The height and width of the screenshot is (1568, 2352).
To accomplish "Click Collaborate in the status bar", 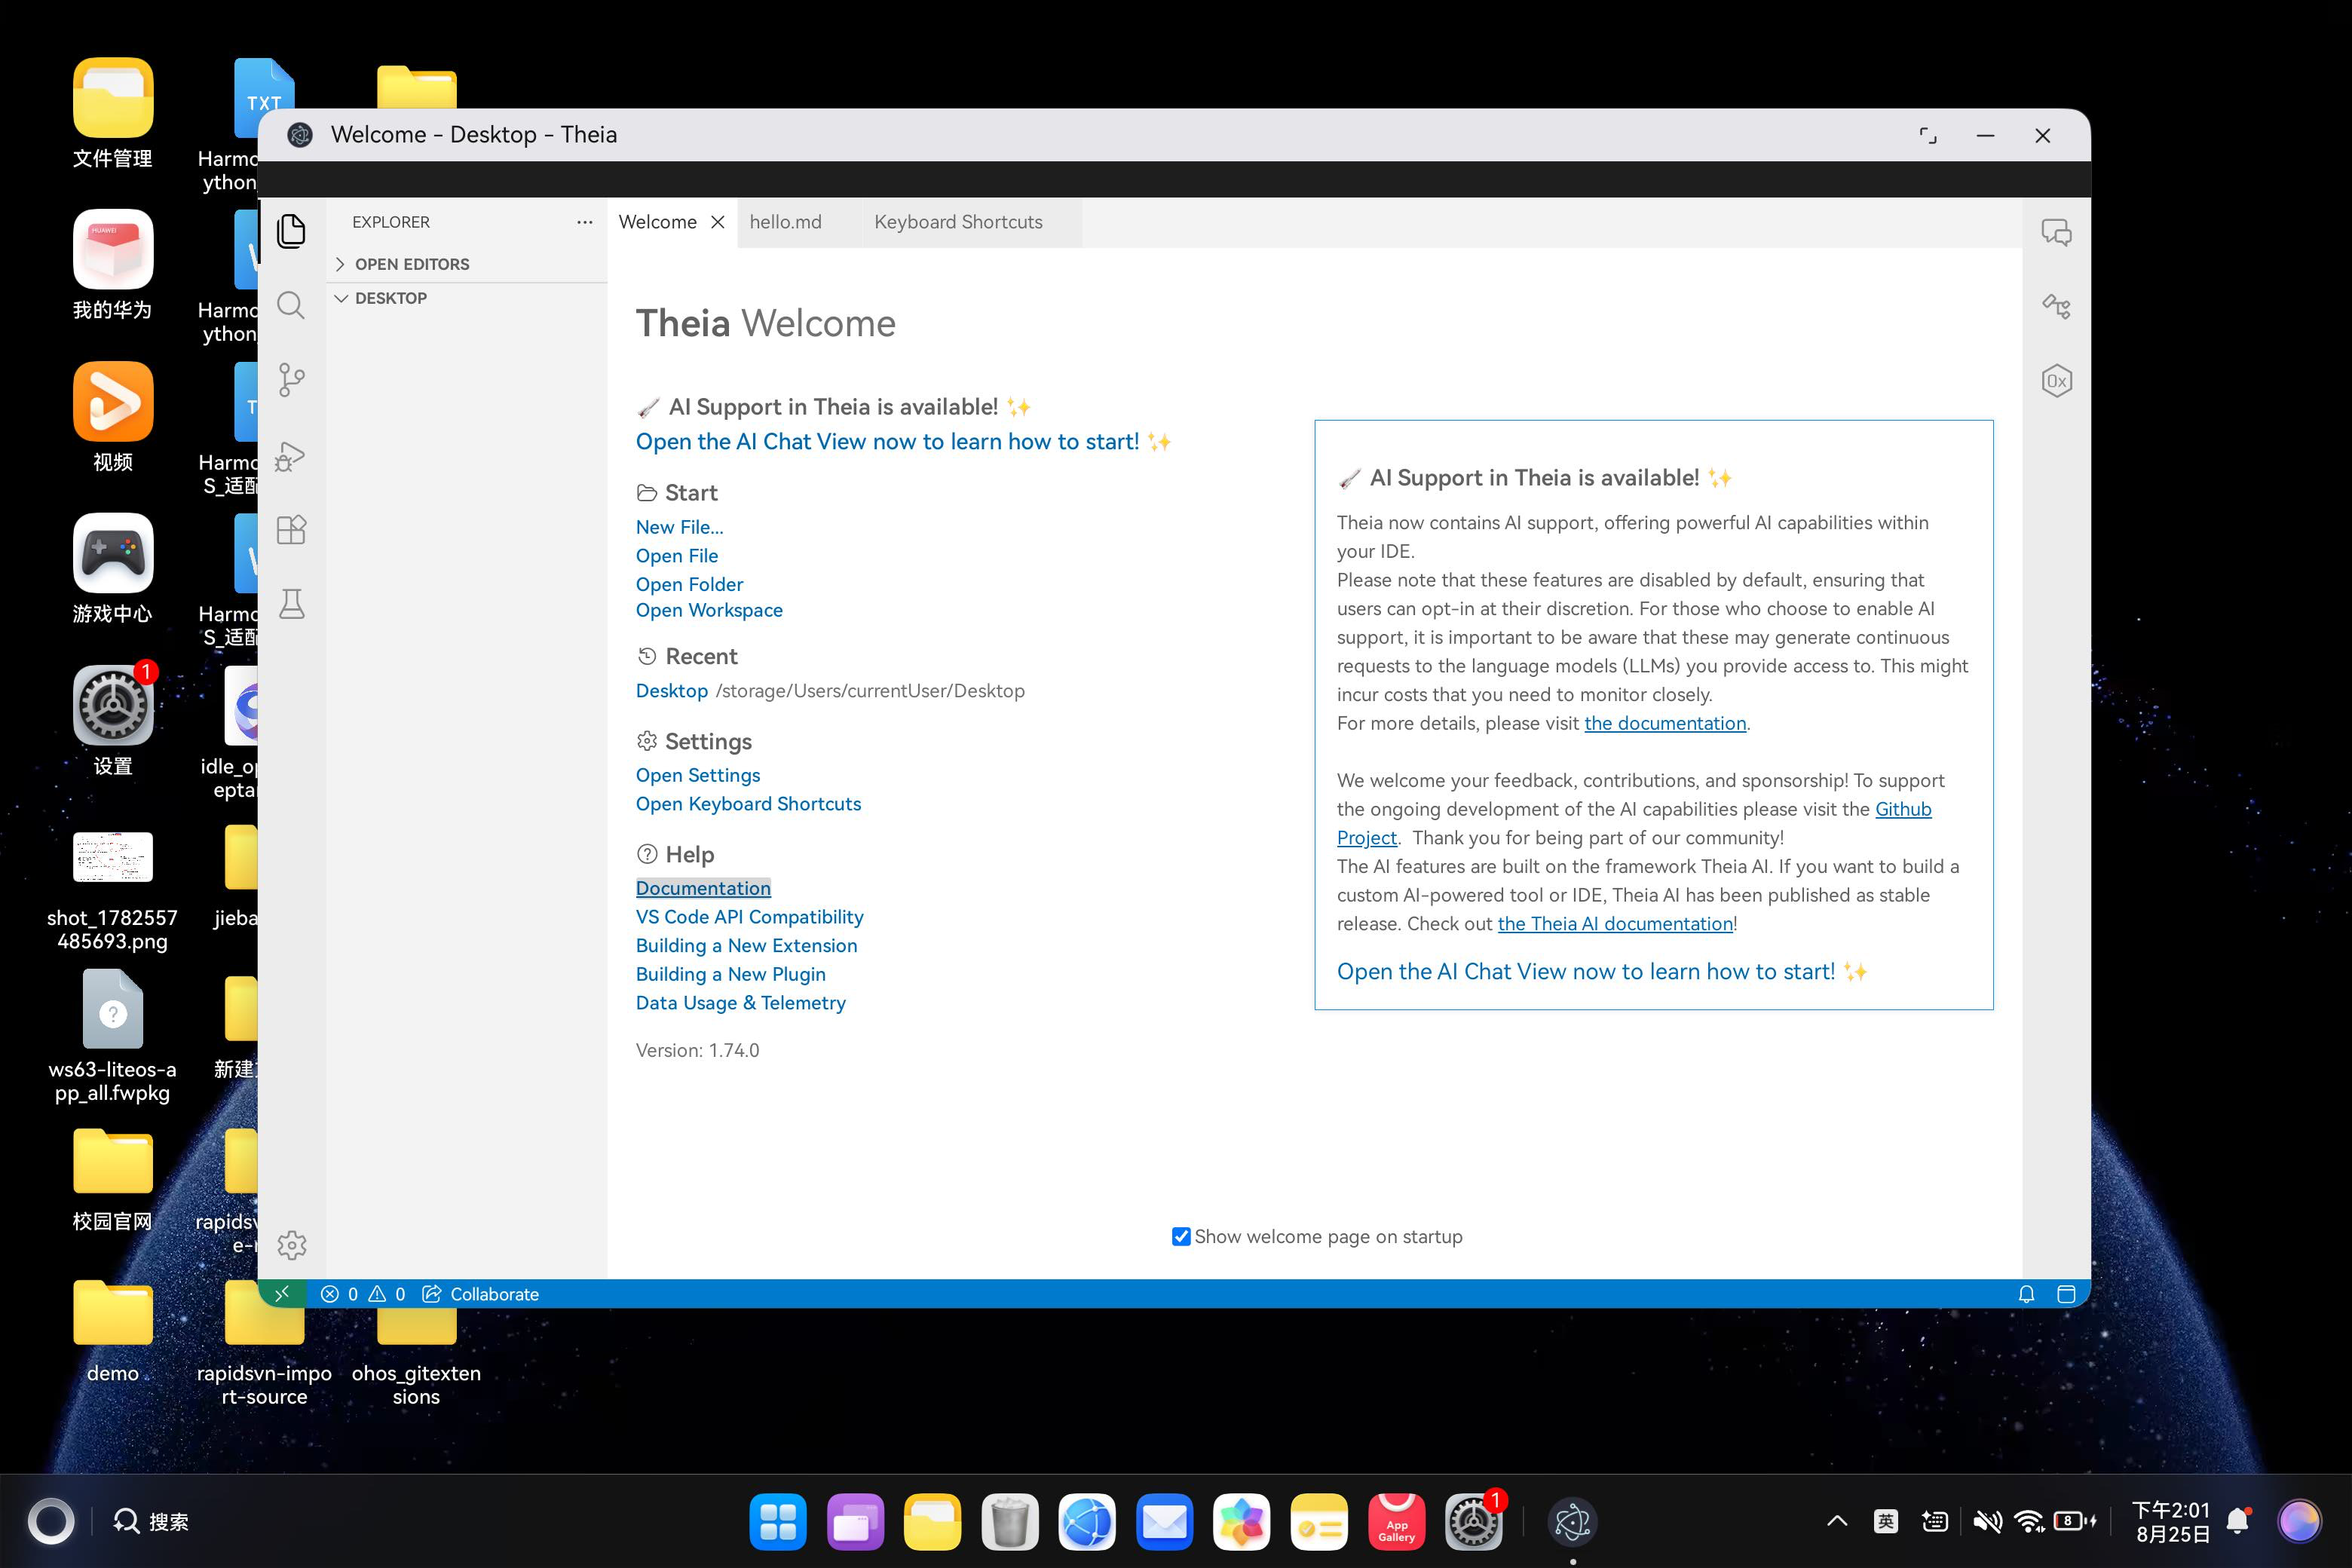I will click(481, 1294).
